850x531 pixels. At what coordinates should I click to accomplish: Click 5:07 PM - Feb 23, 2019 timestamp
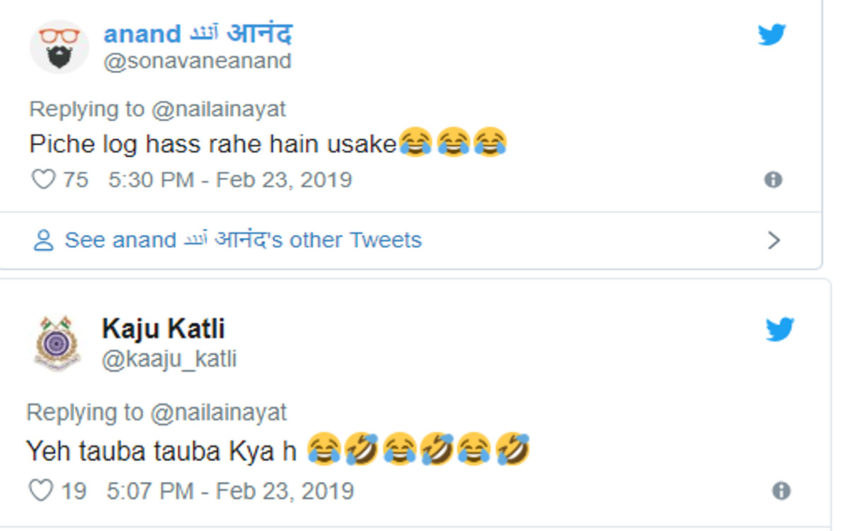[x=230, y=492]
